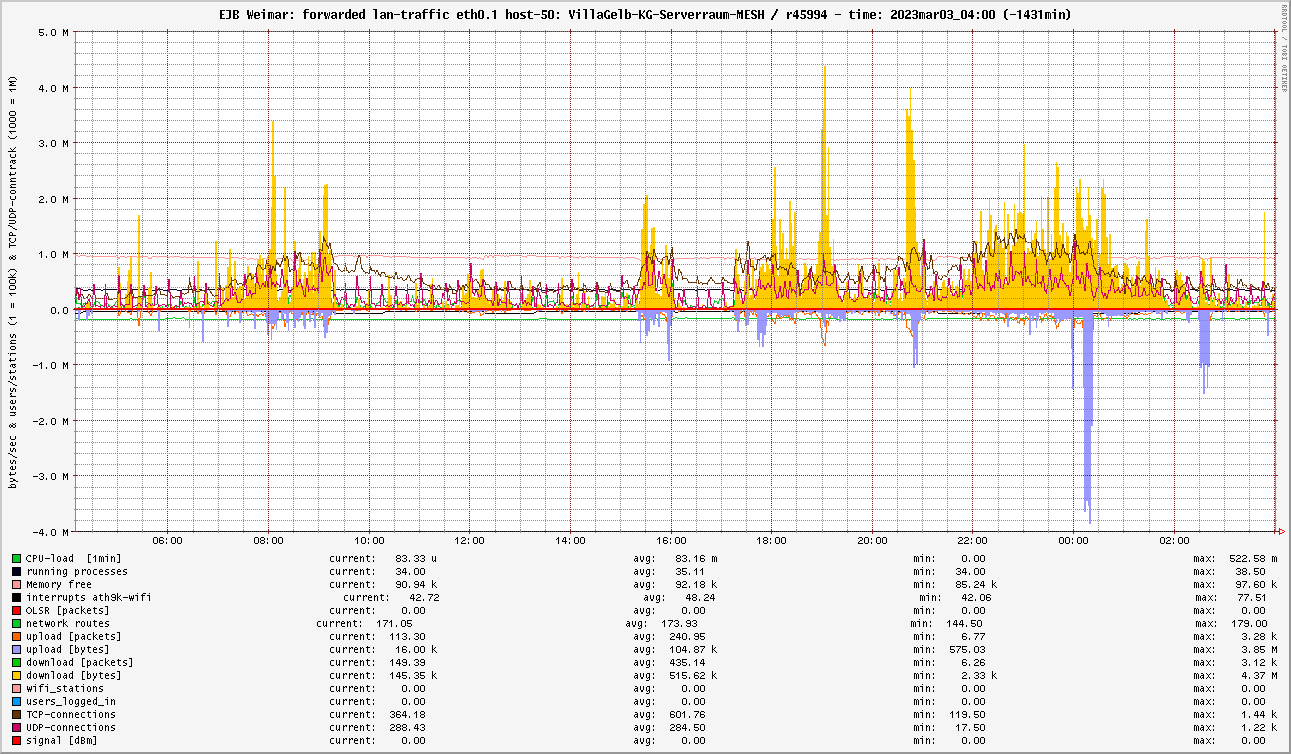Select the 'wifi_stations' legend label
Image resolution: width=1291 pixels, height=754 pixels.
[x=65, y=688]
